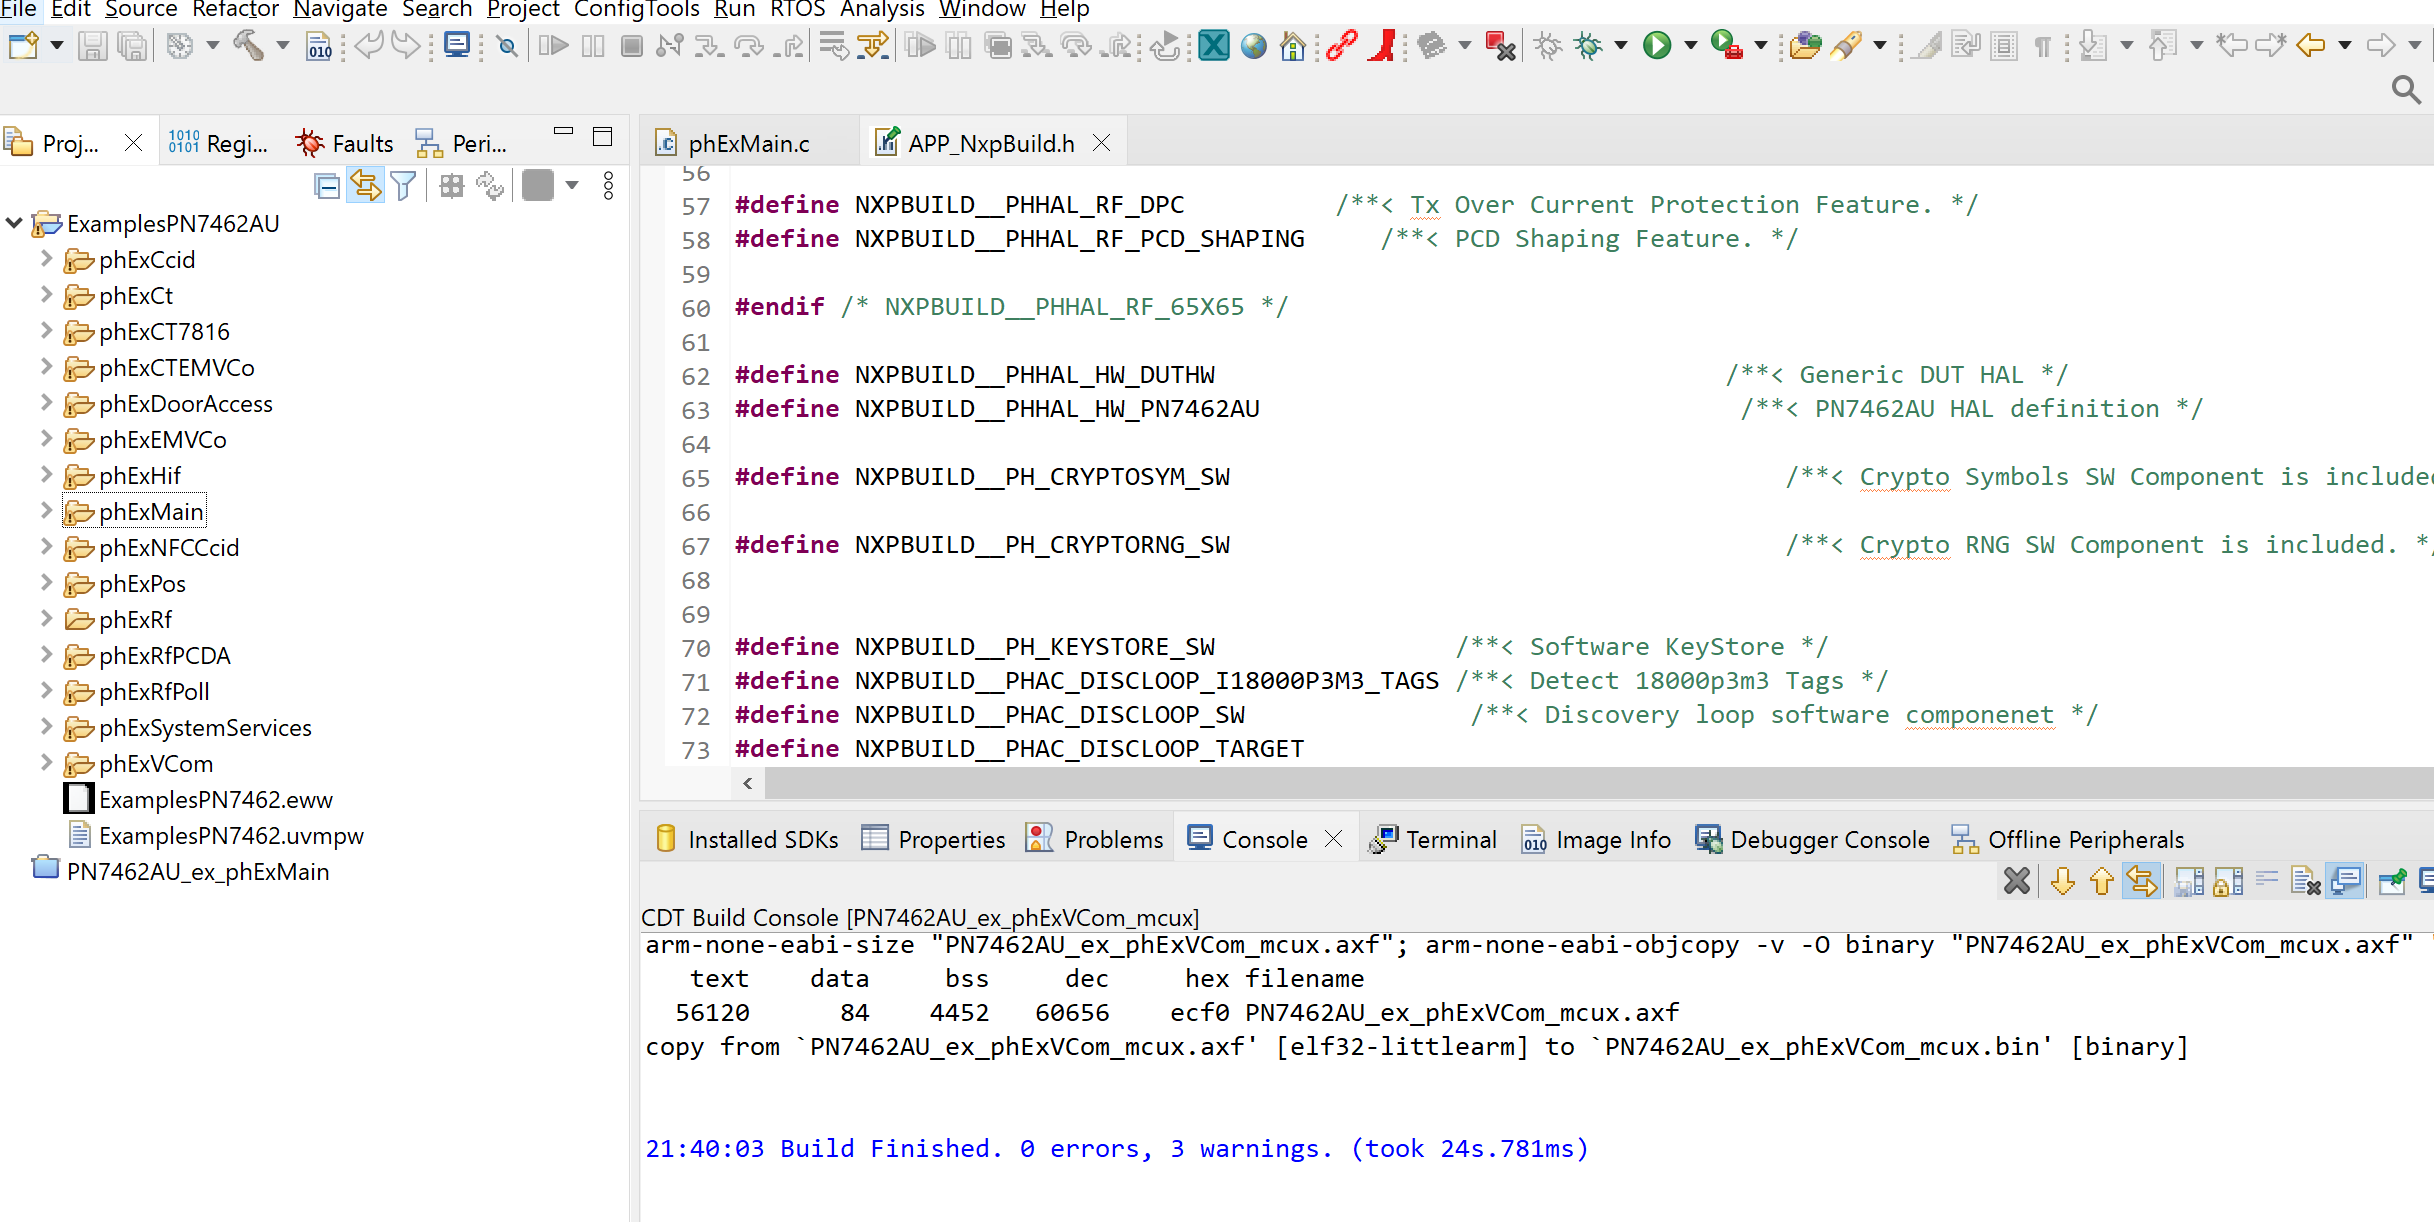Click the editor horizontal scrollbar track
Viewport: 2434px width, 1222px height.
(1500, 783)
